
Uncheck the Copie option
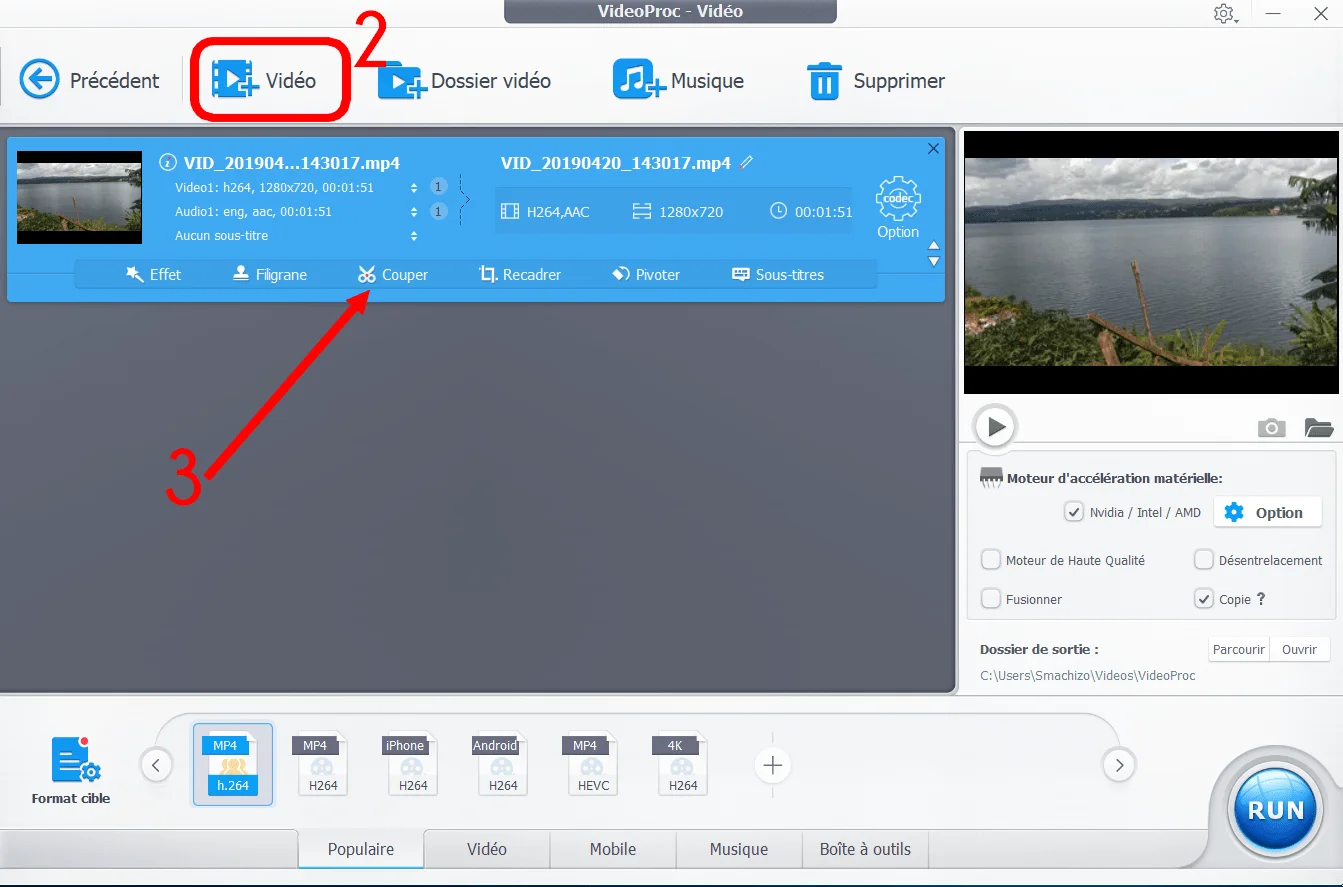(x=1205, y=598)
